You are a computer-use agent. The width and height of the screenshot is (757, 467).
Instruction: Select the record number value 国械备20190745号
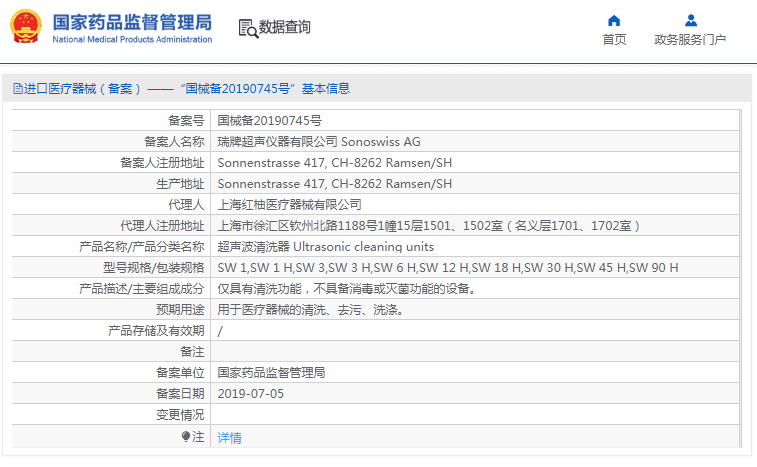[269, 121]
